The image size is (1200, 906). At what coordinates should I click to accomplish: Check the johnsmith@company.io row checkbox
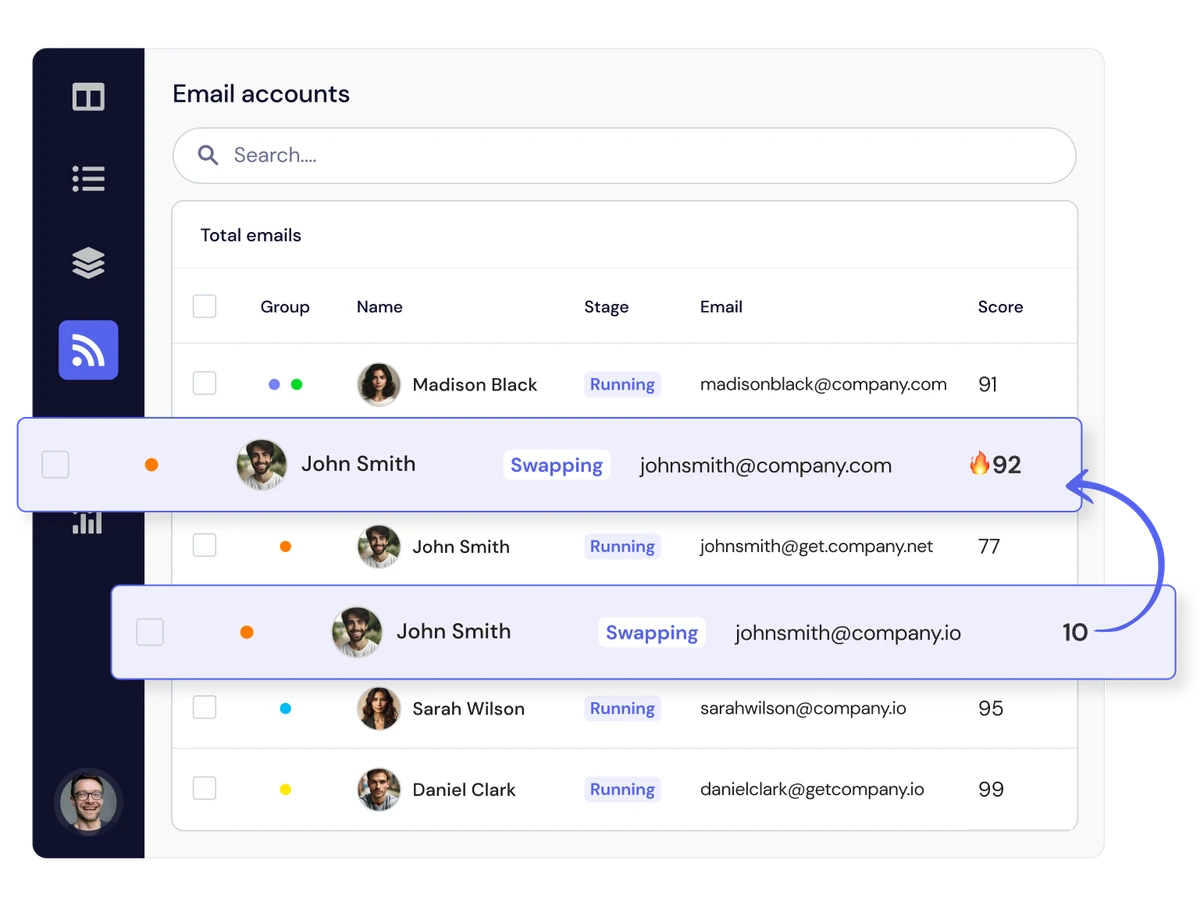pos(150,632)
